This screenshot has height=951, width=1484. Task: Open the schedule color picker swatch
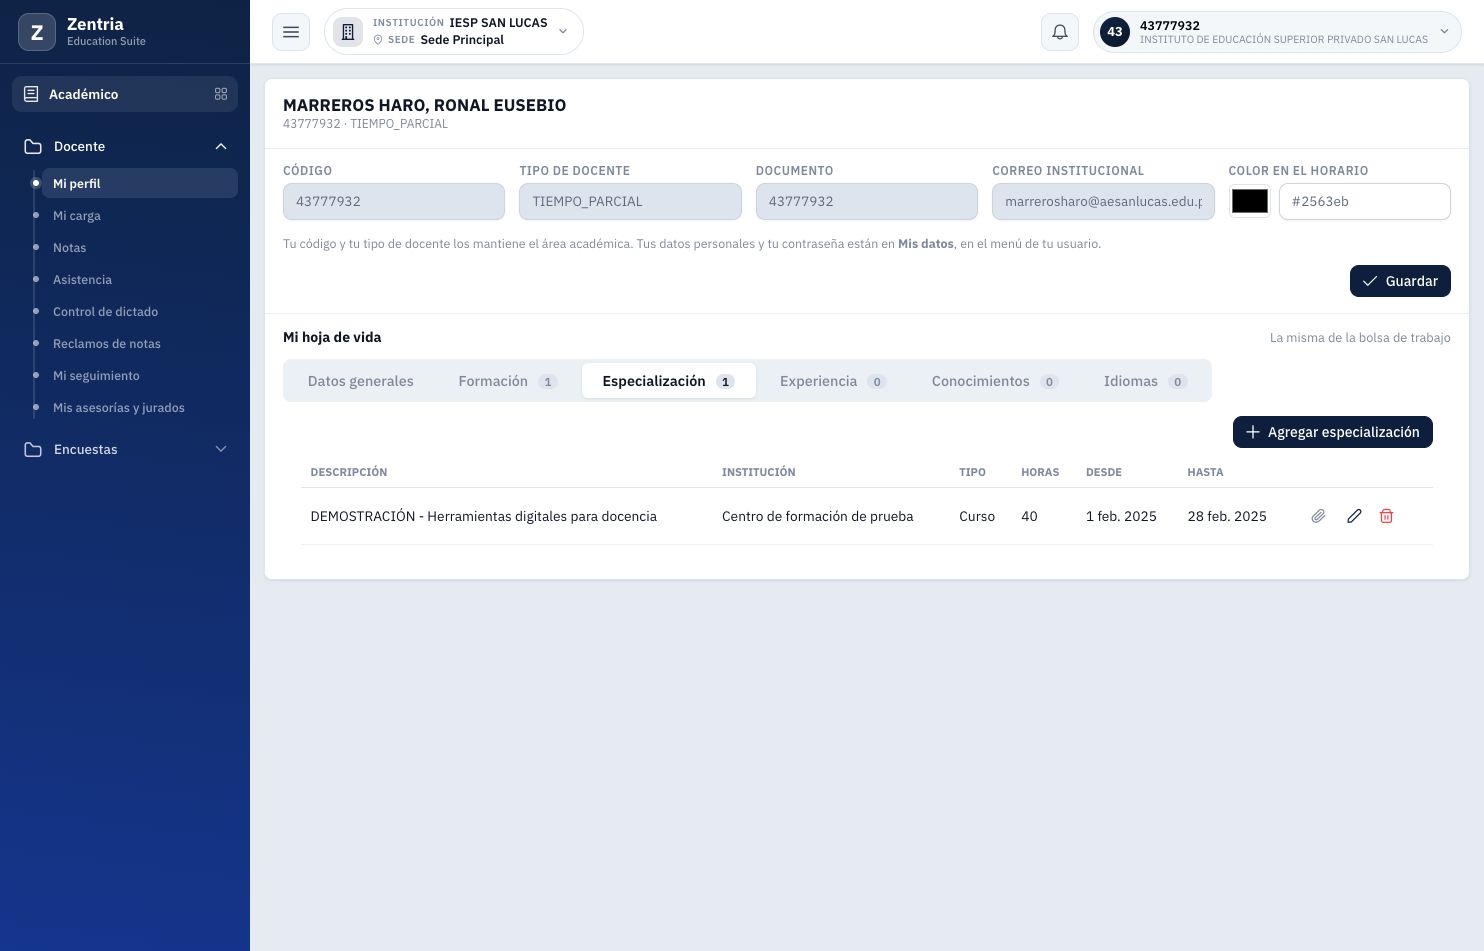click(x=1250, y=201)
